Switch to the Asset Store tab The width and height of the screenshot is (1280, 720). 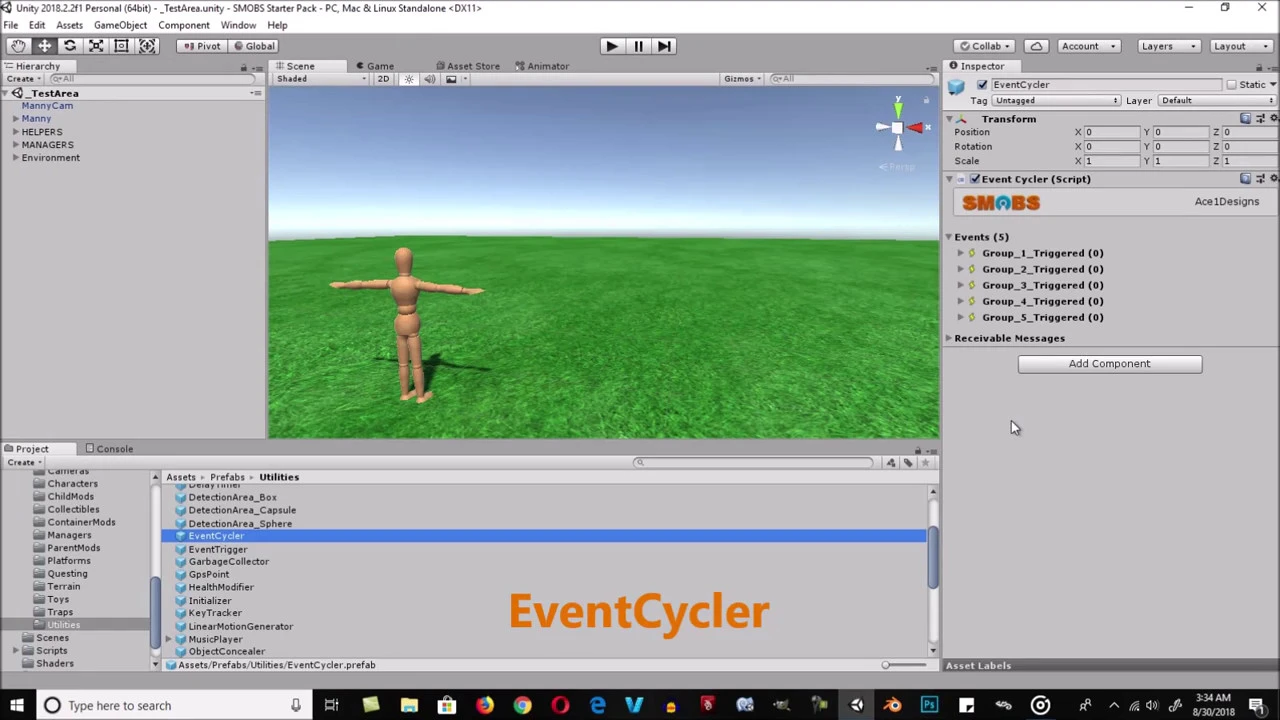[467, 67]
